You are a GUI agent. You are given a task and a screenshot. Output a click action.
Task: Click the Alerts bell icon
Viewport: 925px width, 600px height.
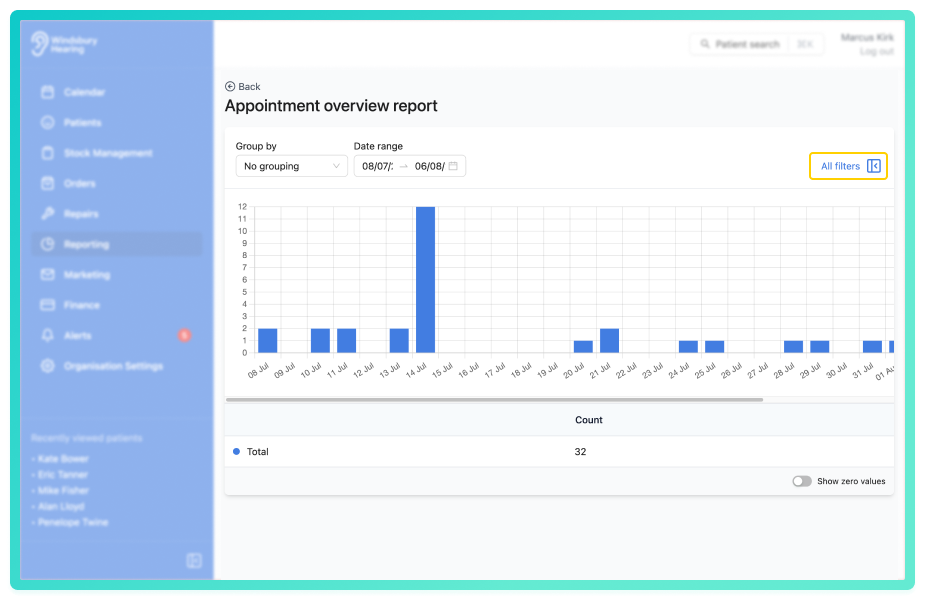click(48, 335)
